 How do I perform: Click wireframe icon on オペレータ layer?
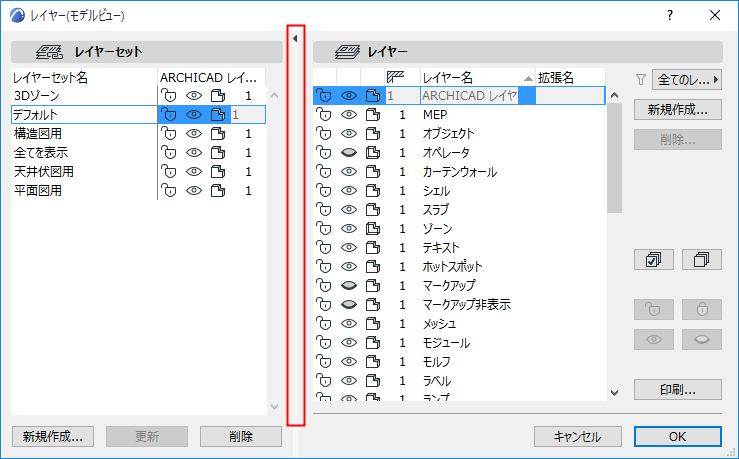point(373,153)
